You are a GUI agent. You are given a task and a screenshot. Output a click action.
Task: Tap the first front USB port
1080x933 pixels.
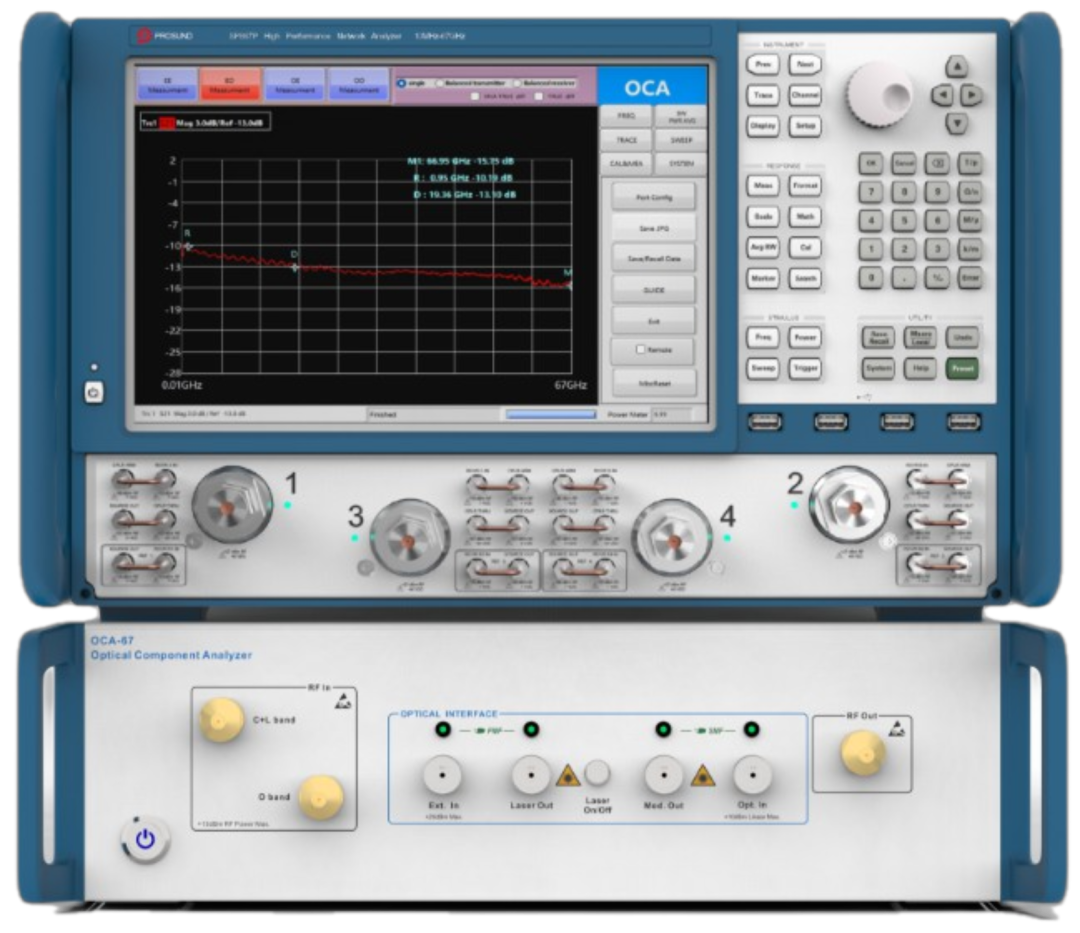pyautogui.click(x=765, y=421)
